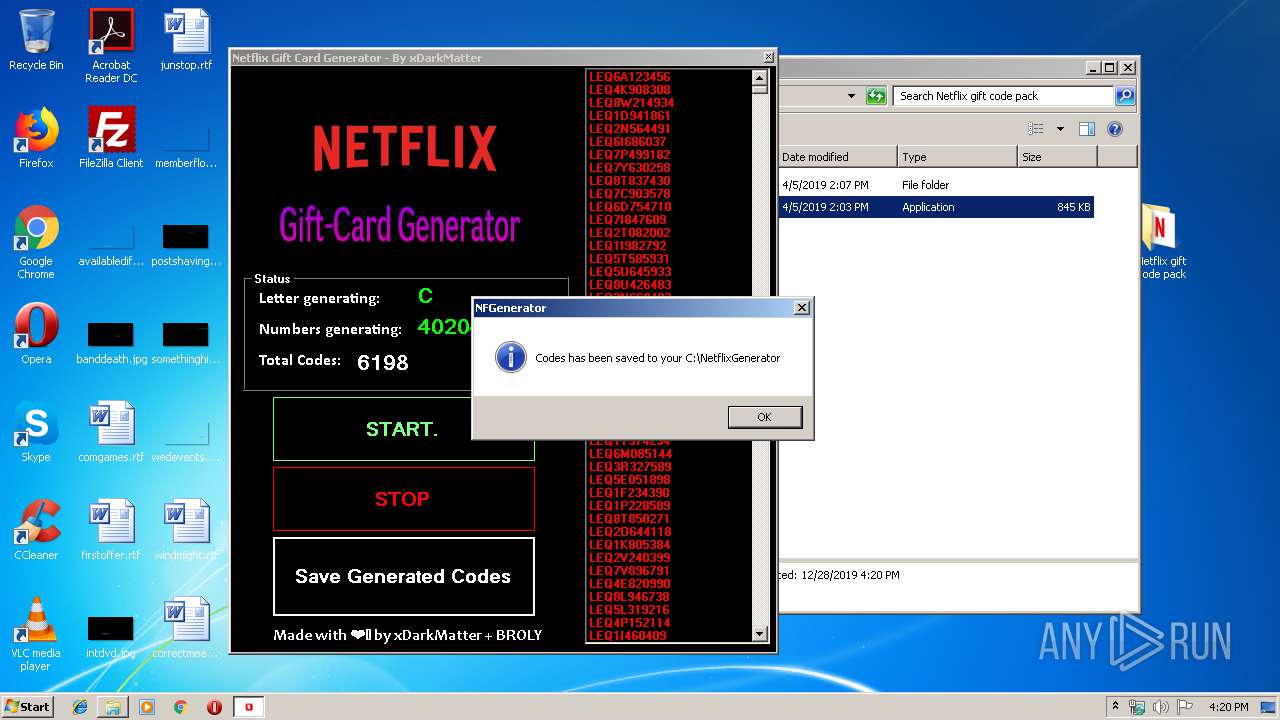Open Chrome from the taskbar
Image resolution: width=1280 pixels, height=720 pixels.
click(x=180, y=707)
